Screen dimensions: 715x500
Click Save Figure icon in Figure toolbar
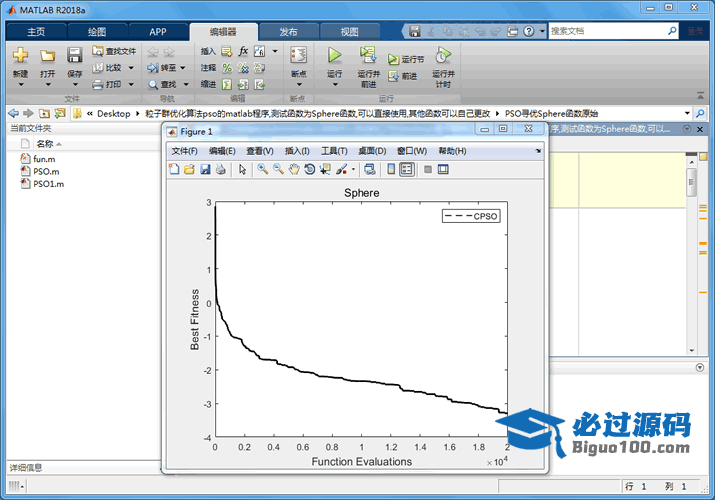205,170
